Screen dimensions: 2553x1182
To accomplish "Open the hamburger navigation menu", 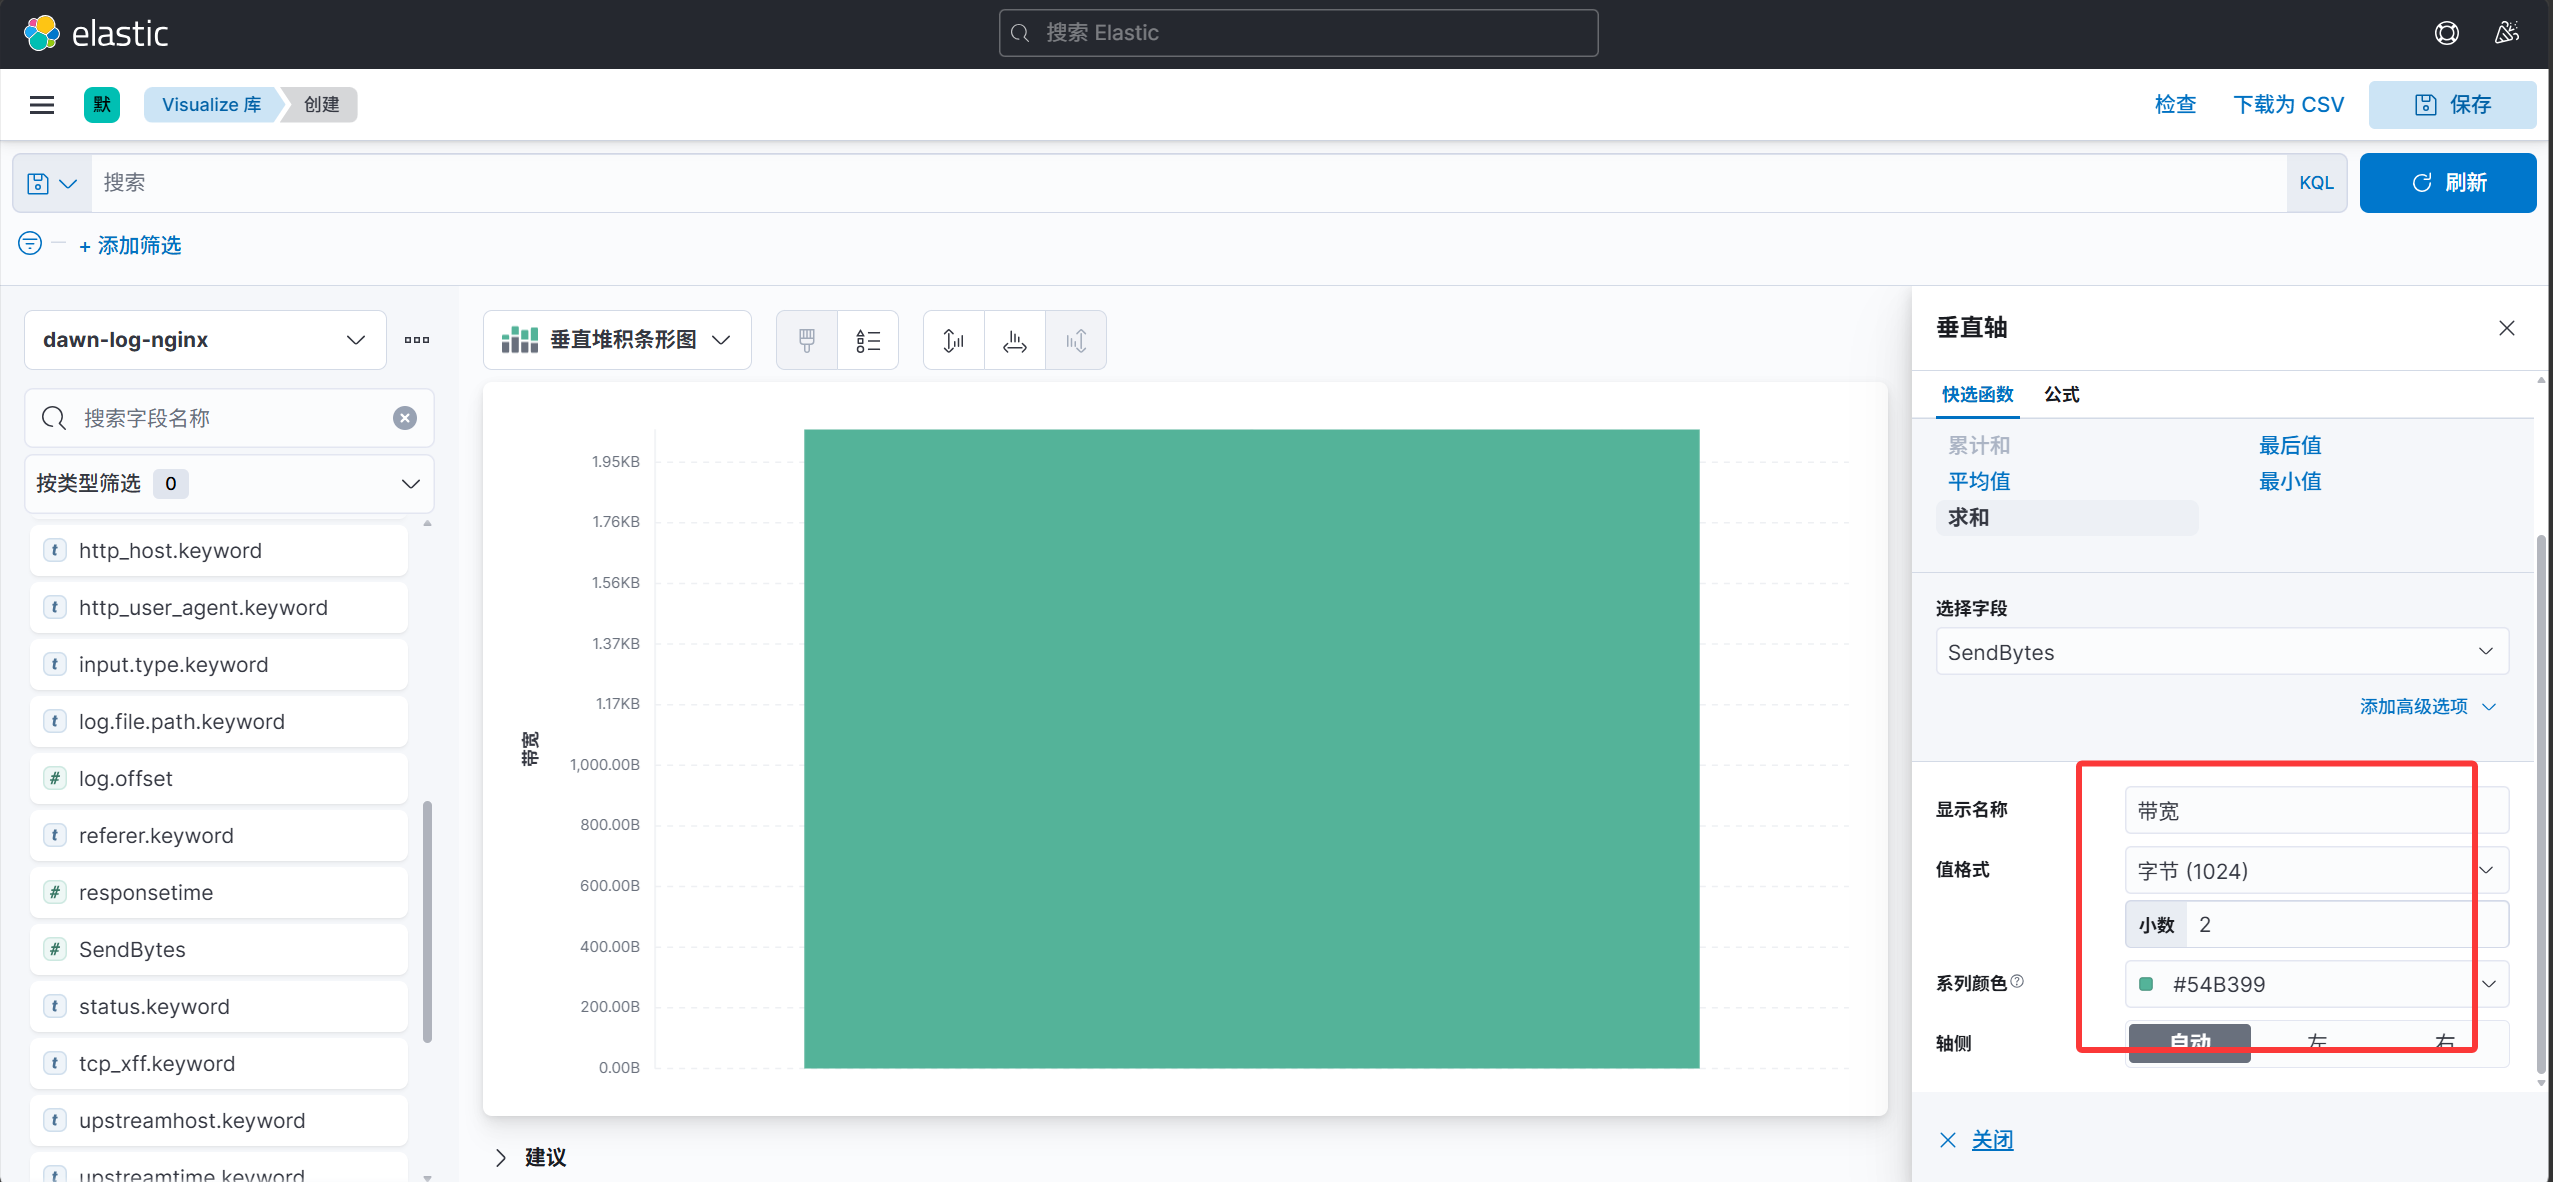I will pyautogui.click(x=42, y=105).
